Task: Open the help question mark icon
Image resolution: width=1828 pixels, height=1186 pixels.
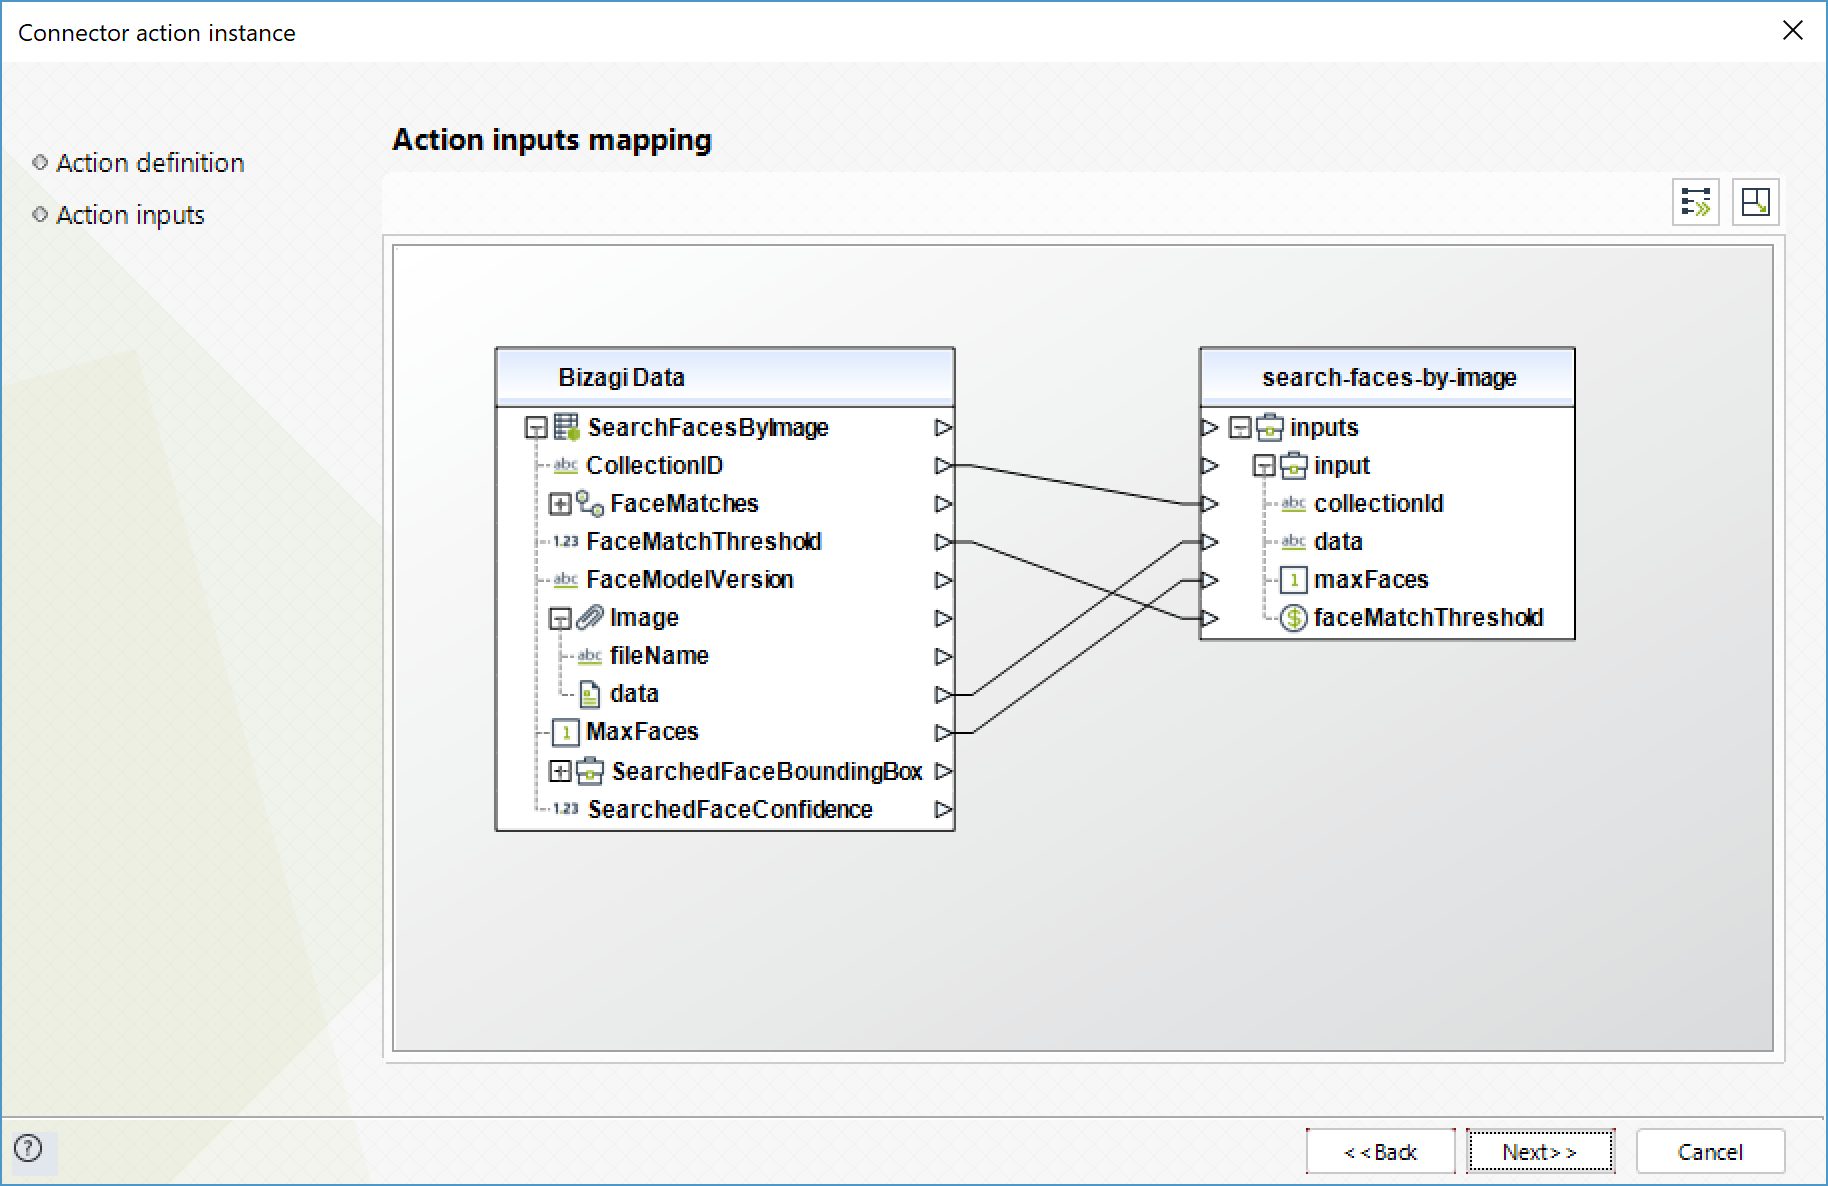Action: tap(28, 1148)
